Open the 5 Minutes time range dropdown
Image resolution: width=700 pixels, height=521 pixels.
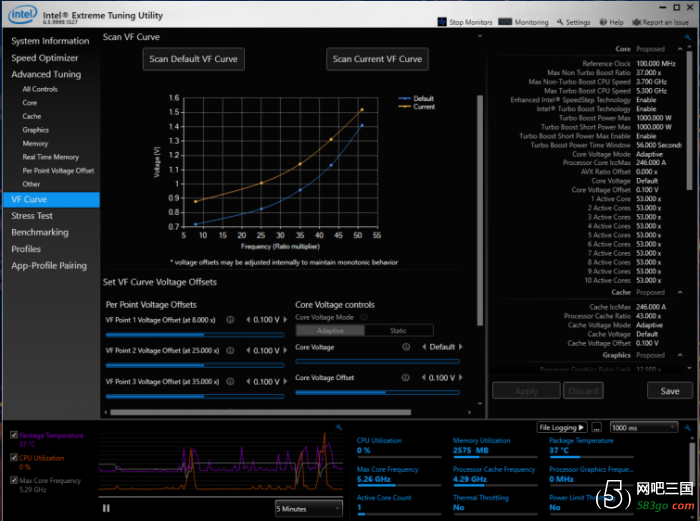click(x=308, y=508)
